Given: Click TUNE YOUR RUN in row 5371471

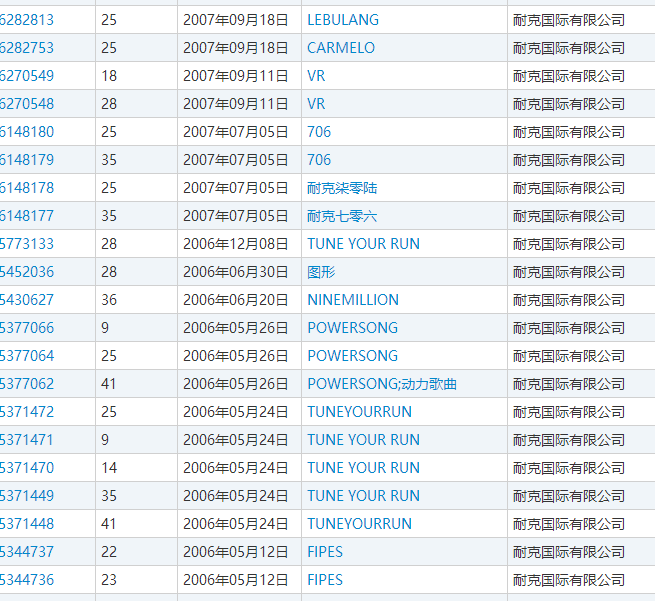Looking at the screenshot, I should (x=363, y=440).
